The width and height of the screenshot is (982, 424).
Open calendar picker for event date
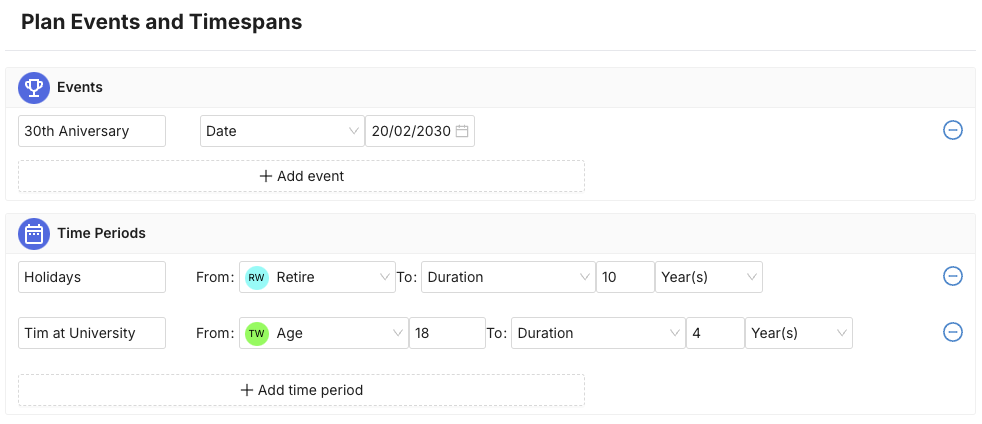pyautogui.click(x=462, y=131)
